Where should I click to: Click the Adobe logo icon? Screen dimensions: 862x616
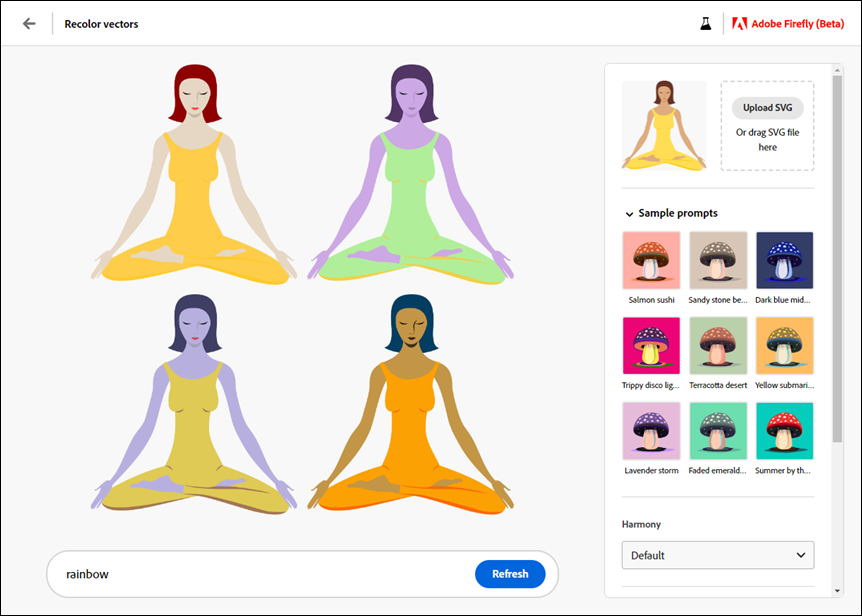[x=739, y=24]
